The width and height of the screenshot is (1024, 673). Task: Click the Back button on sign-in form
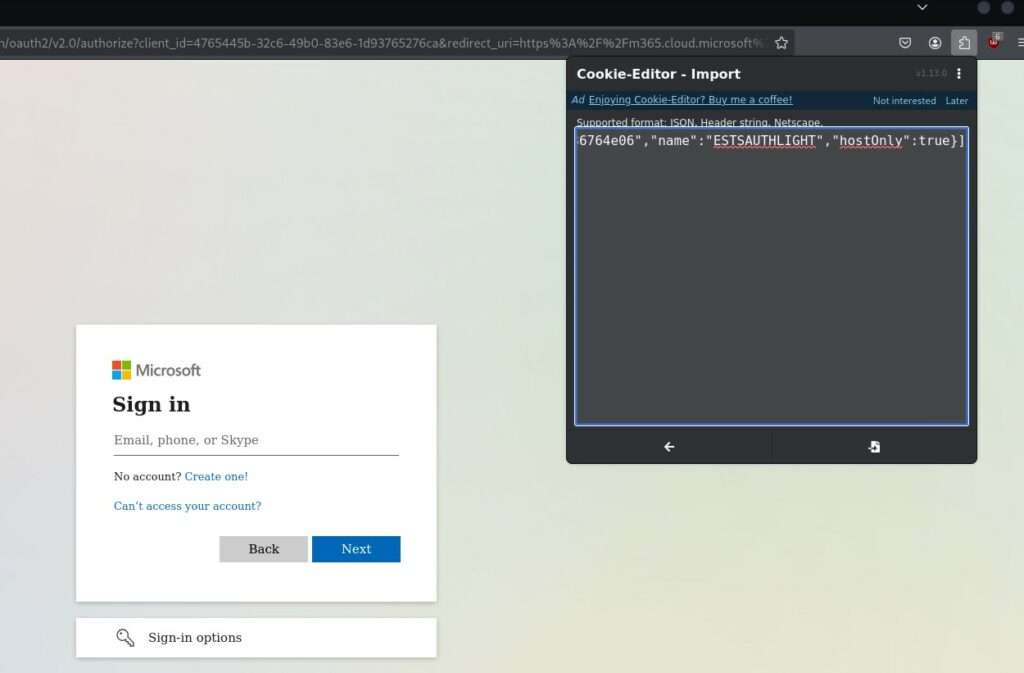(264, 549)
